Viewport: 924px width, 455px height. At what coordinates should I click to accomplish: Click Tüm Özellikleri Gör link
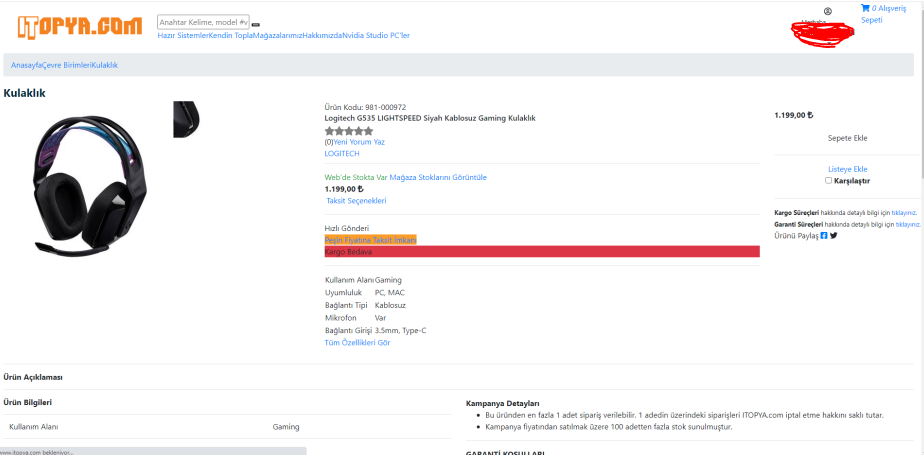pyautogui.click(x=357, y=342)
